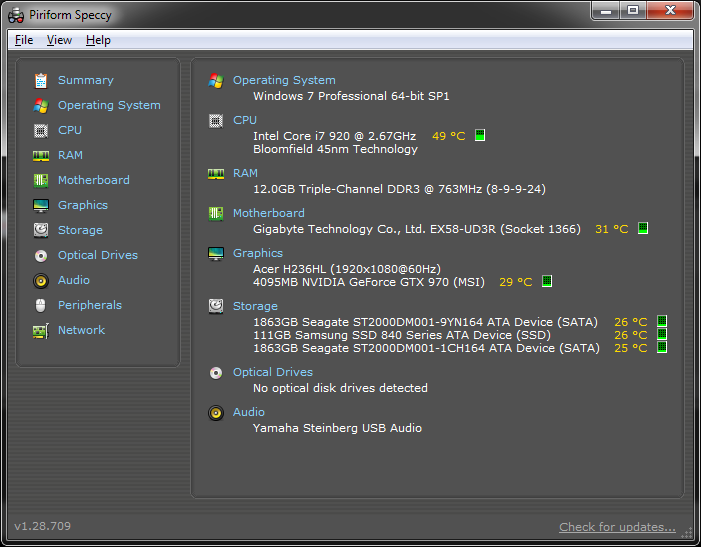Click temperature indicator for Samsung SSD 840
The height and width of the screenshot is (547, 701).
click(x=662, y=334)
